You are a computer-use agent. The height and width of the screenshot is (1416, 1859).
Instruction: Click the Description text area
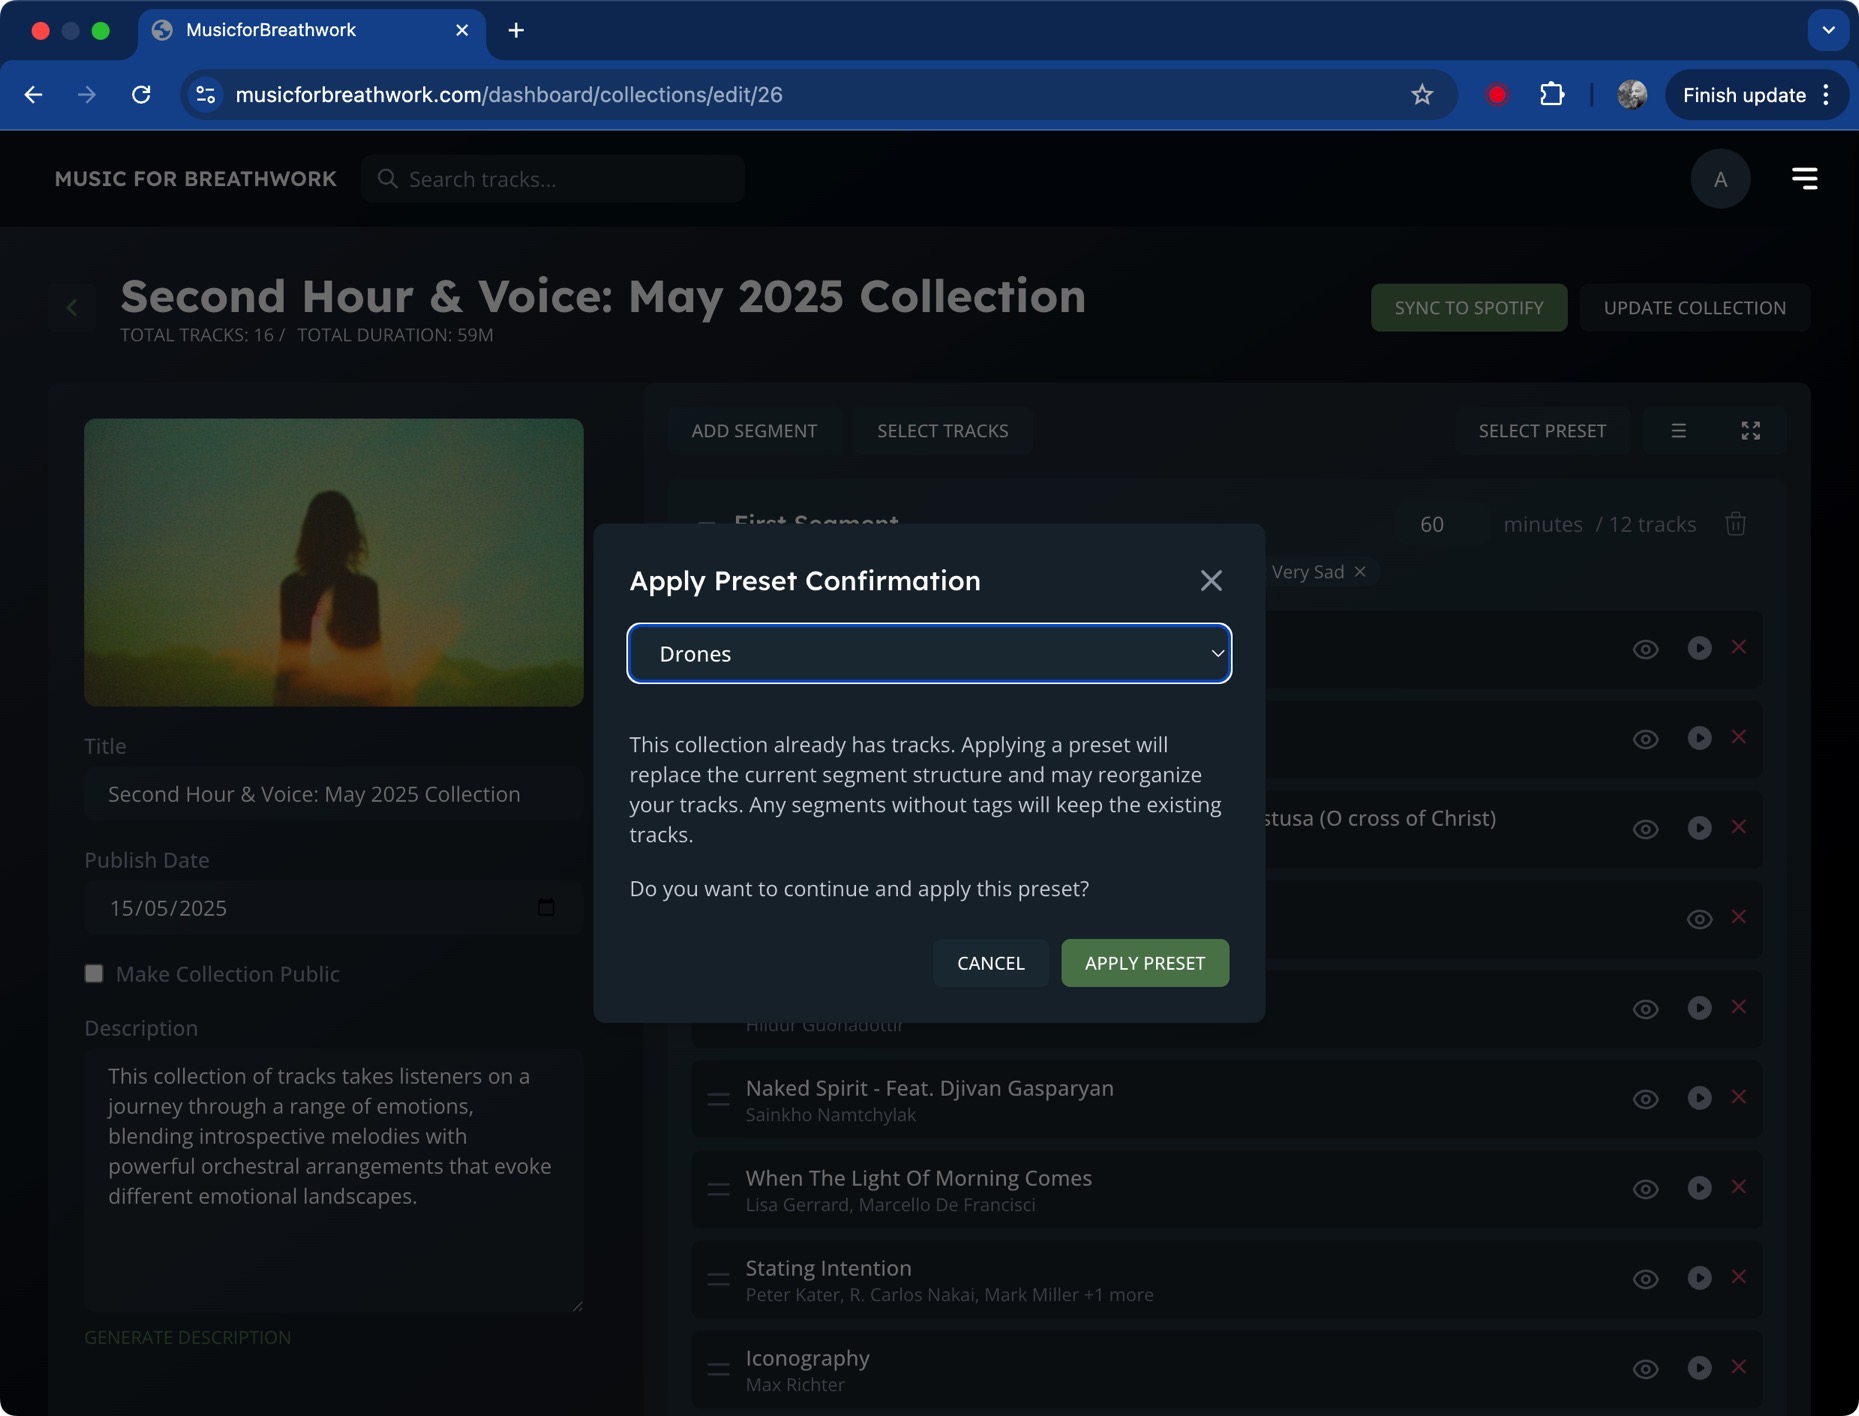pos(333,1181)
